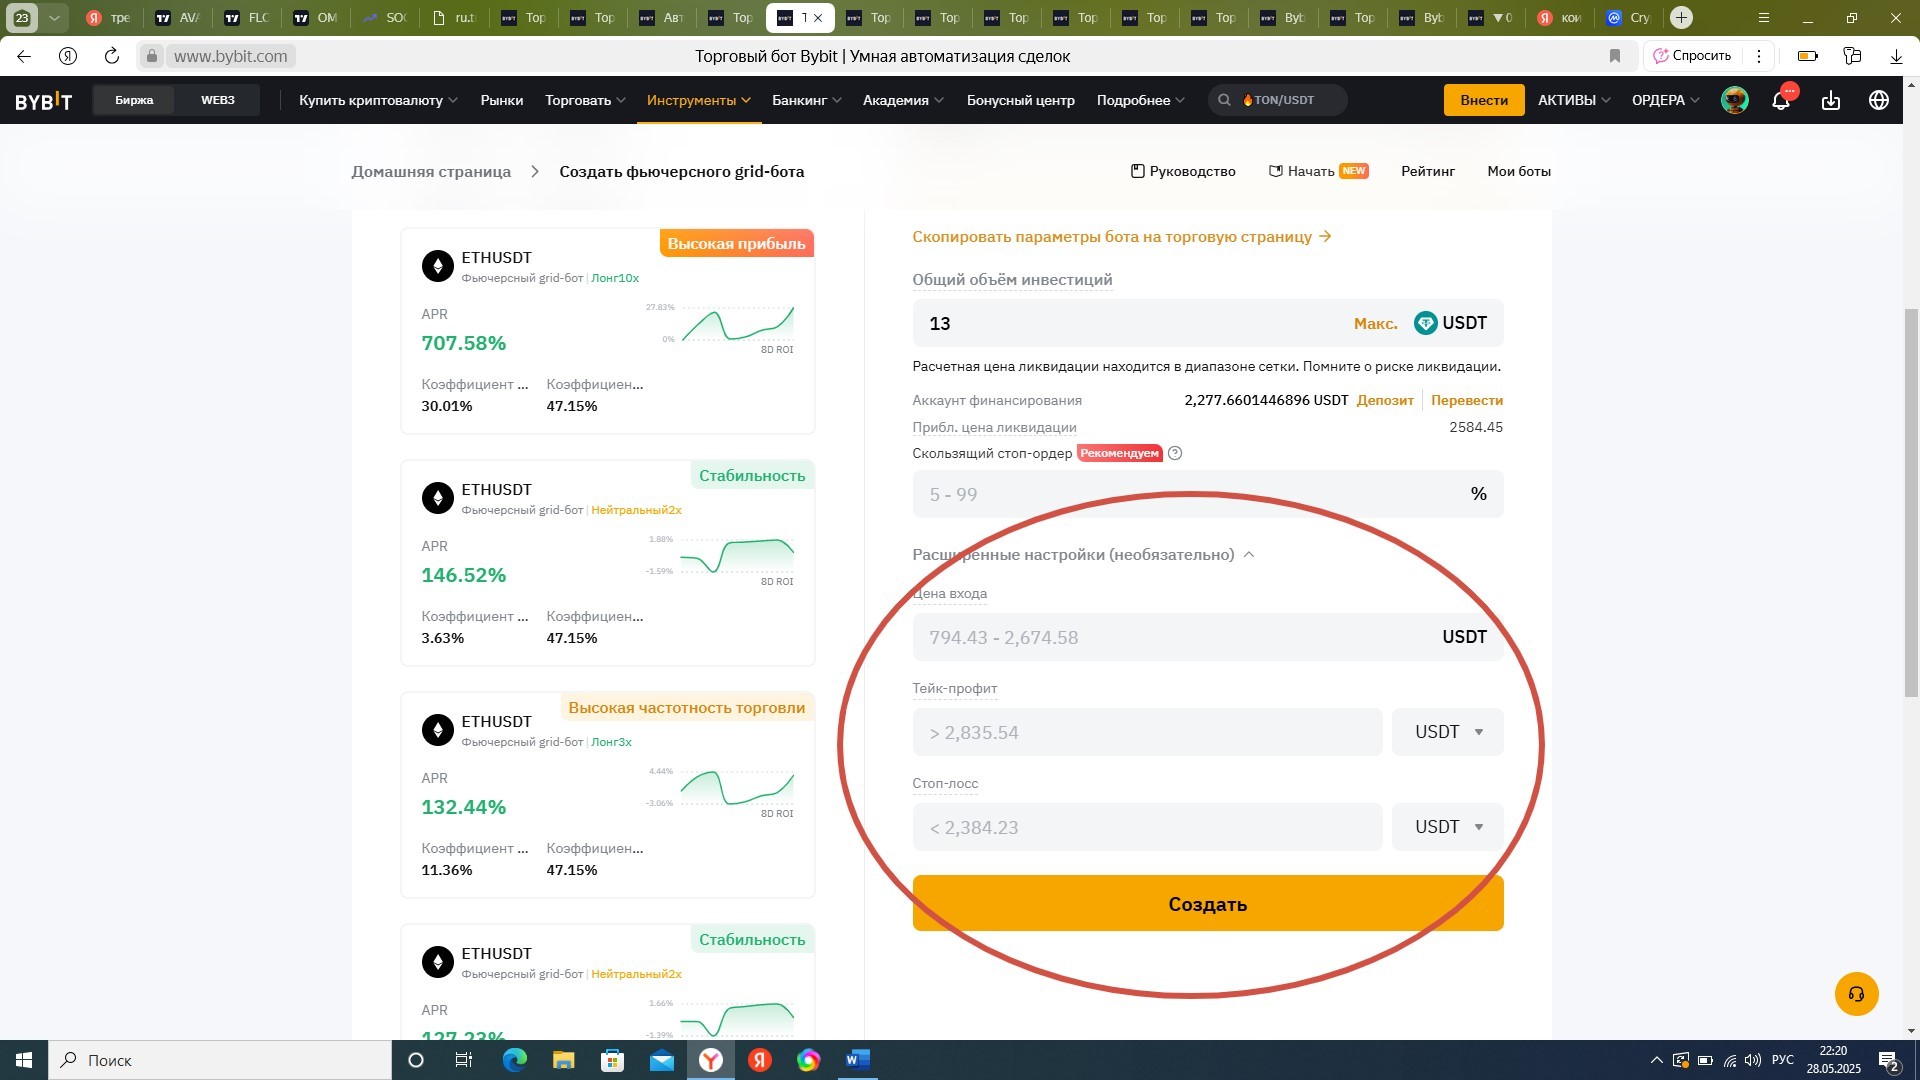Open the АКТИВЫ dropdown

[x=1574, y=100]
